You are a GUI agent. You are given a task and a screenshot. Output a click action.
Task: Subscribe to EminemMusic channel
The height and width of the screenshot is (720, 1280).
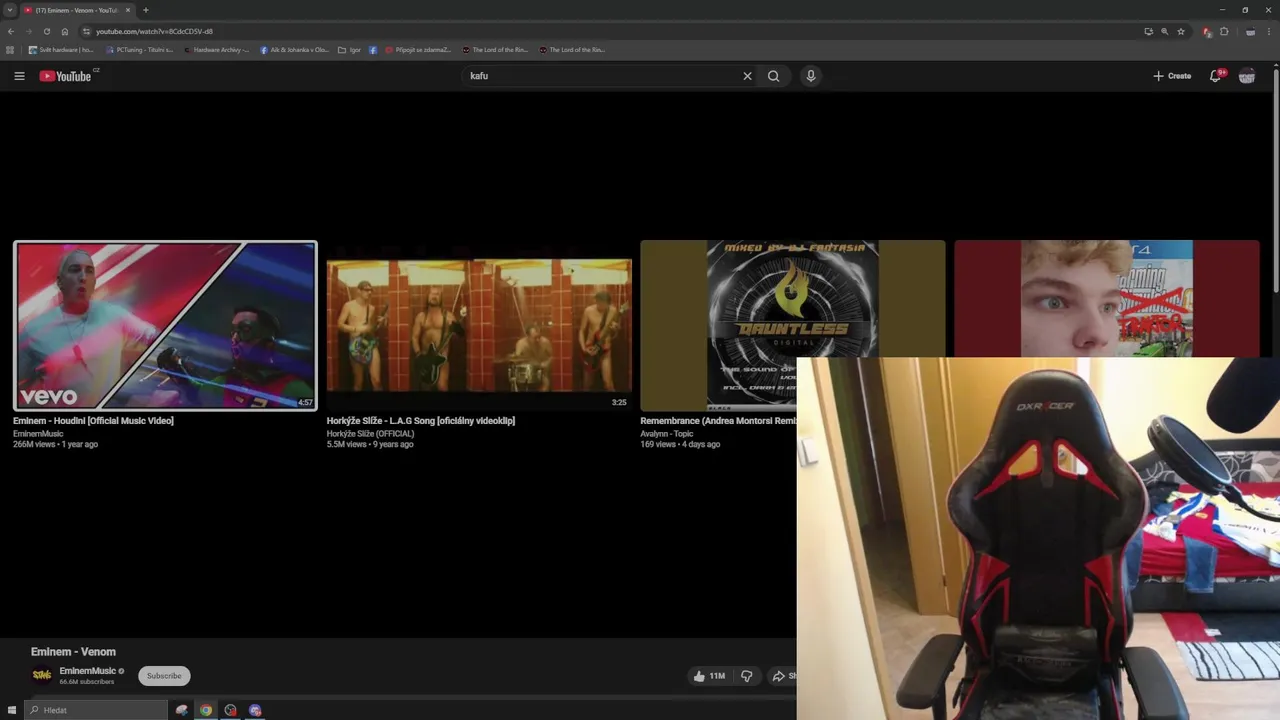(x=164, y=676)
